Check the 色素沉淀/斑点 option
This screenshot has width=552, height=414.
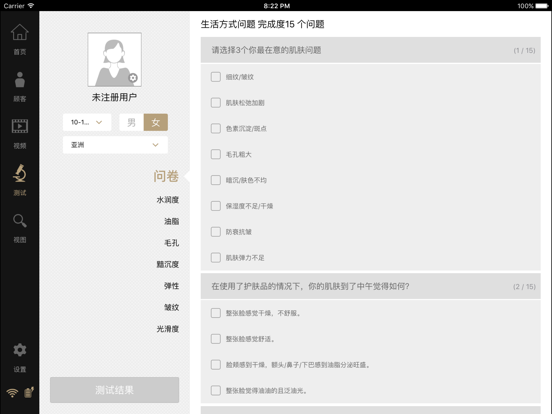tap(216, 128)
